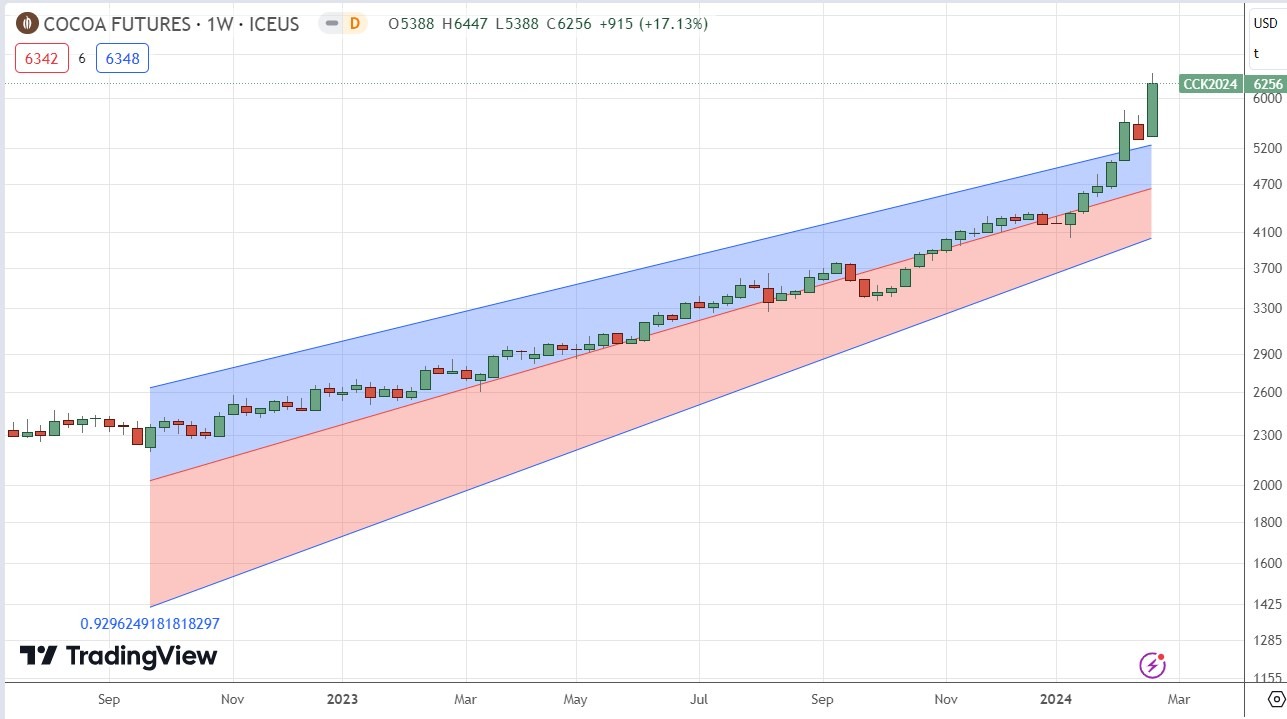The height and width of the screenshot is (719, 1287).
Task: Click the 2000 level on price scale
Action: click(1266, 485)
